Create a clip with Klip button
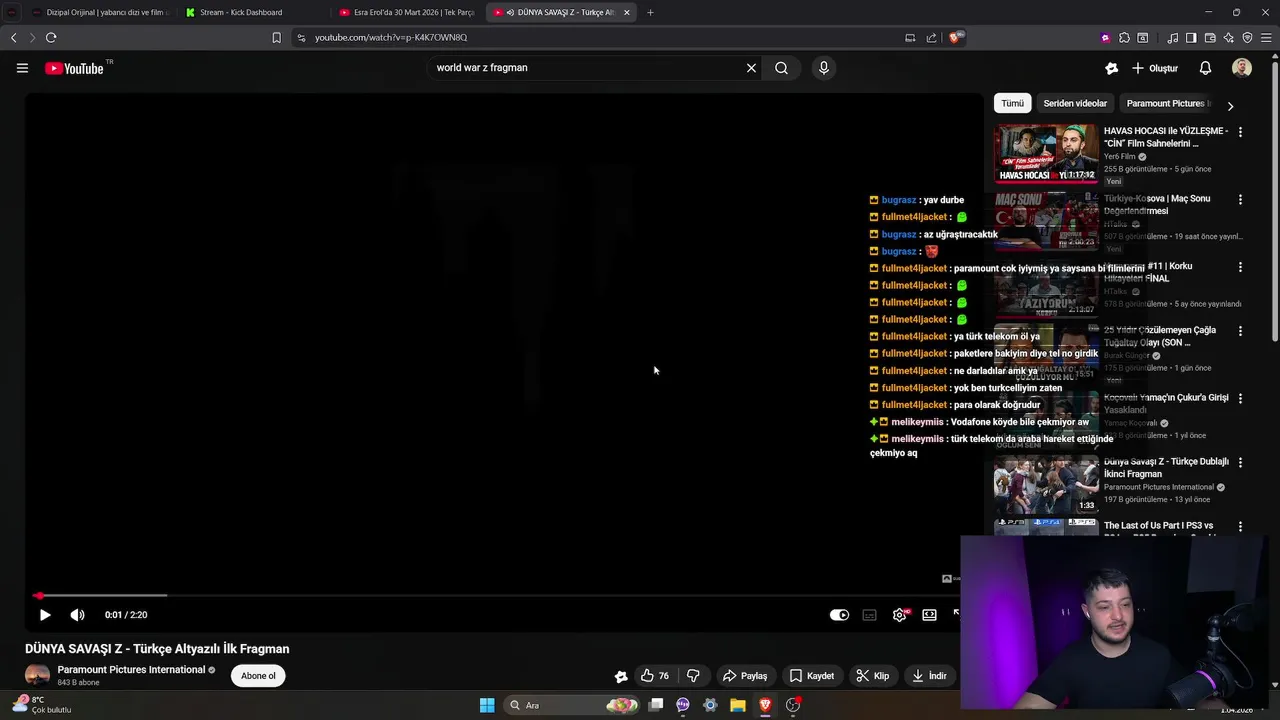Screen dimensions: 1280x720 pos(872,676)
